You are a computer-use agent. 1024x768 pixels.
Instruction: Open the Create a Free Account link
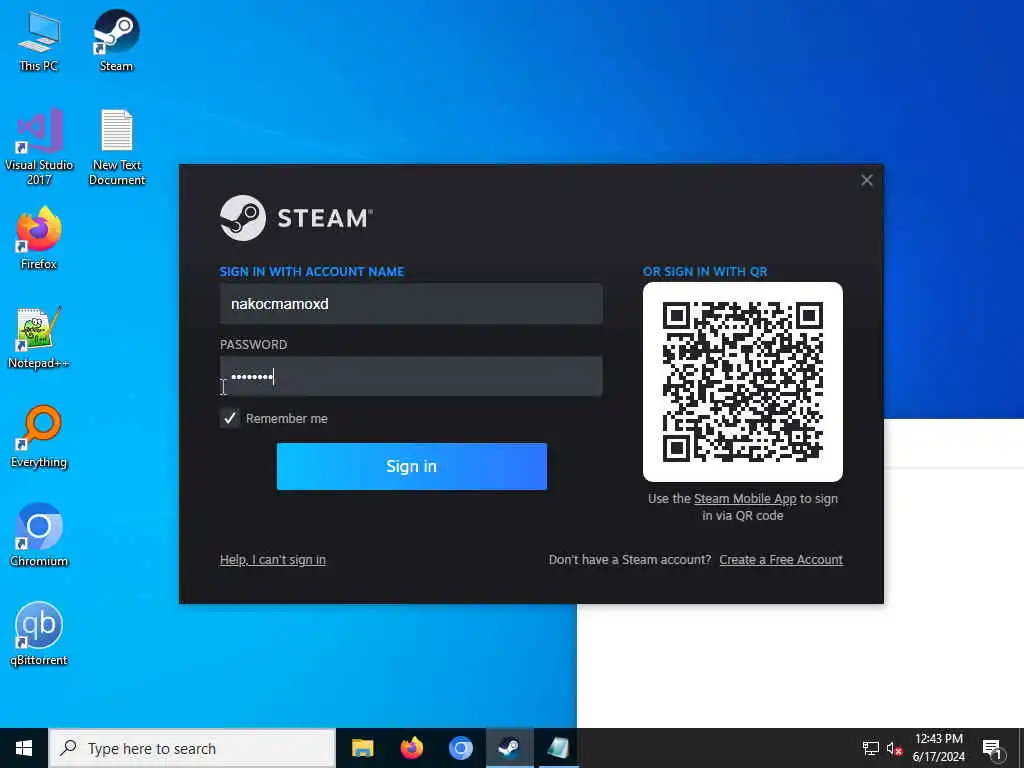pyautogui.click(x=781, y=560)
